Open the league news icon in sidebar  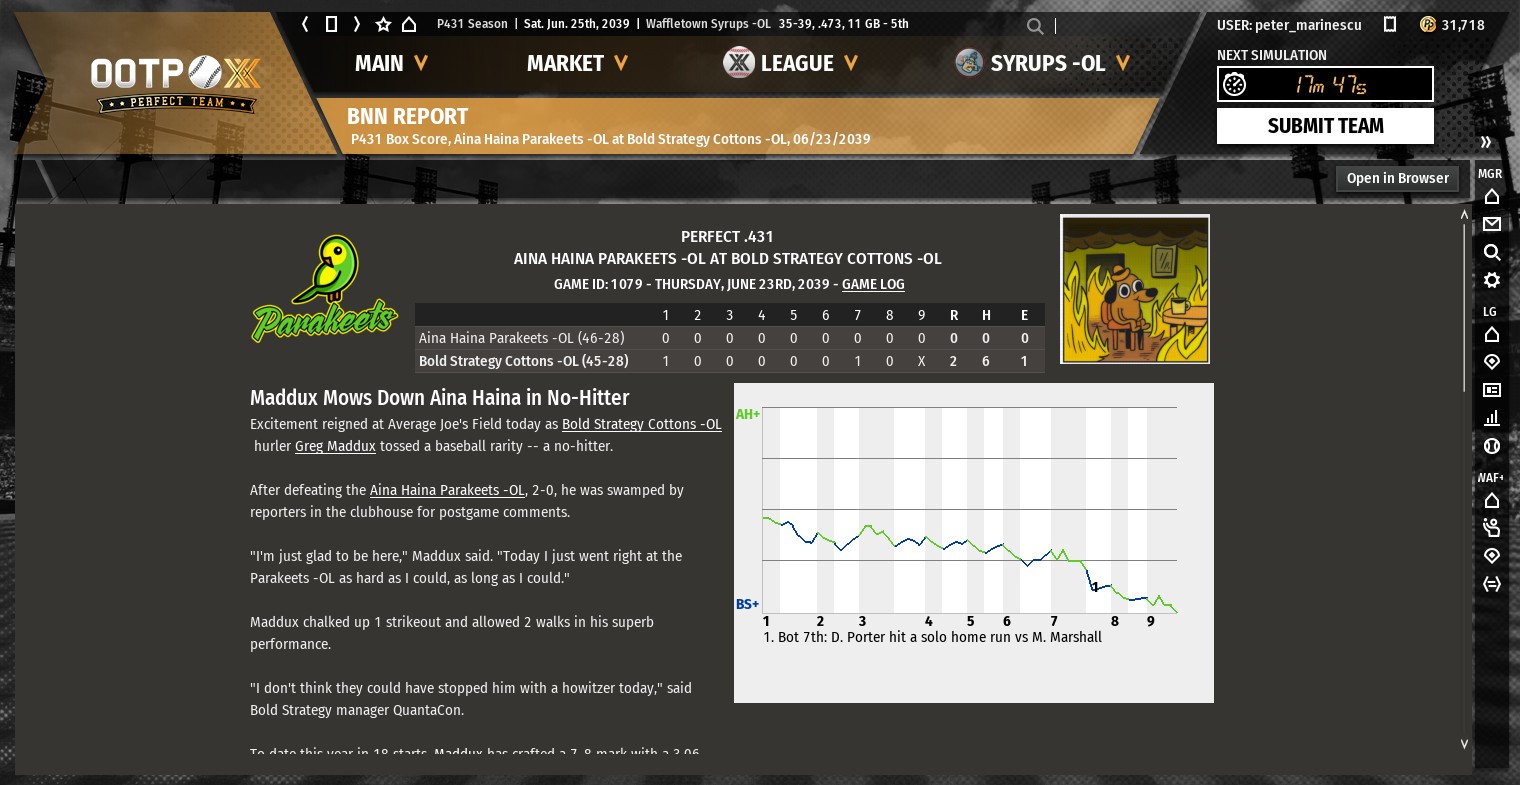[x=1491, y=390]
